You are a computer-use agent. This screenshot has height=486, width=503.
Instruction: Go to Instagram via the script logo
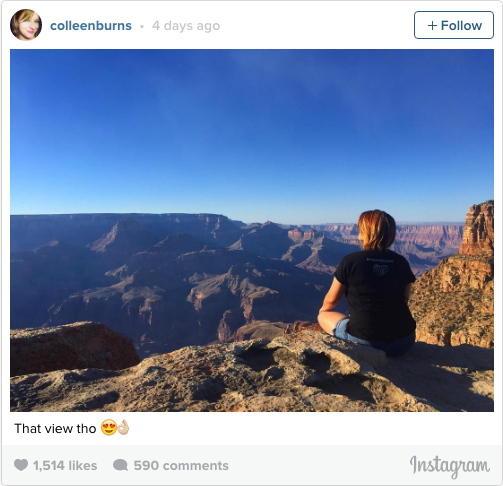pos(450,466)
